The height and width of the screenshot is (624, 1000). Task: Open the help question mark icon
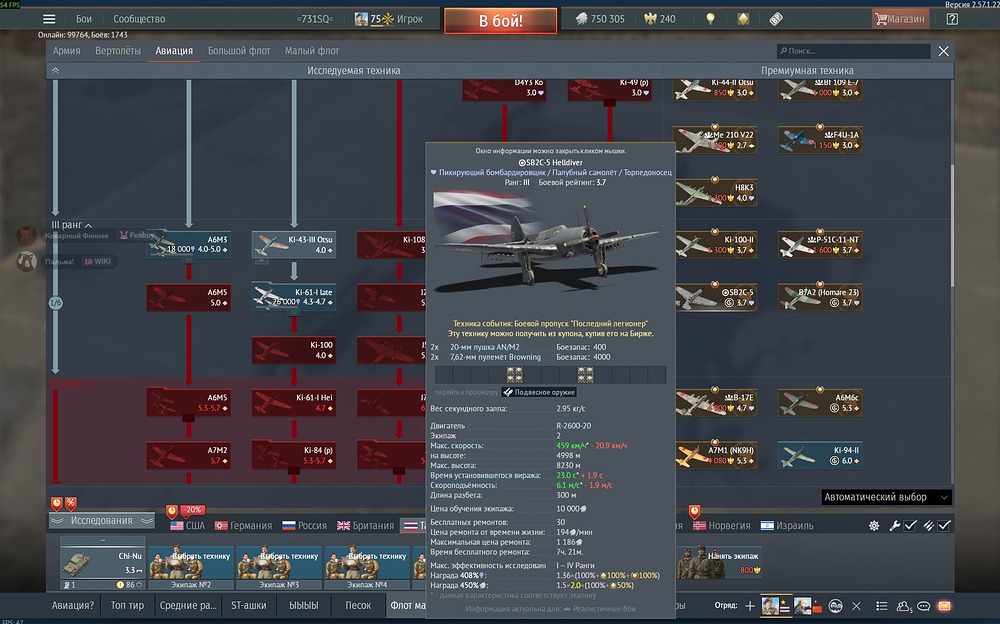(952, 19)
